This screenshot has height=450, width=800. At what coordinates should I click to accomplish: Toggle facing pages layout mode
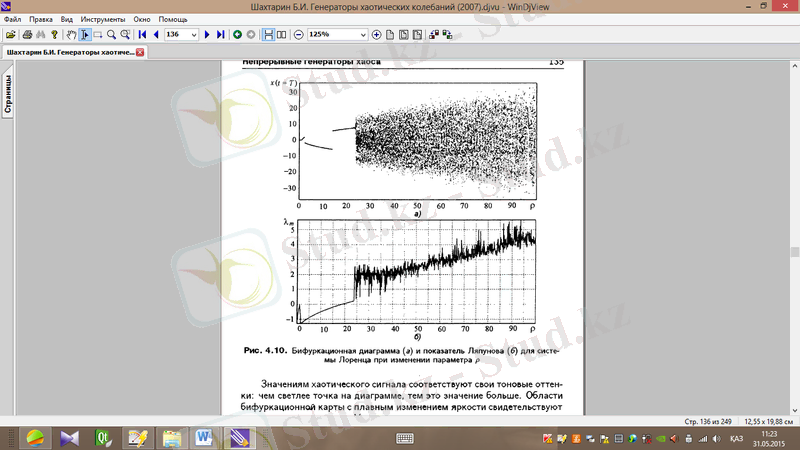point(282,34)
